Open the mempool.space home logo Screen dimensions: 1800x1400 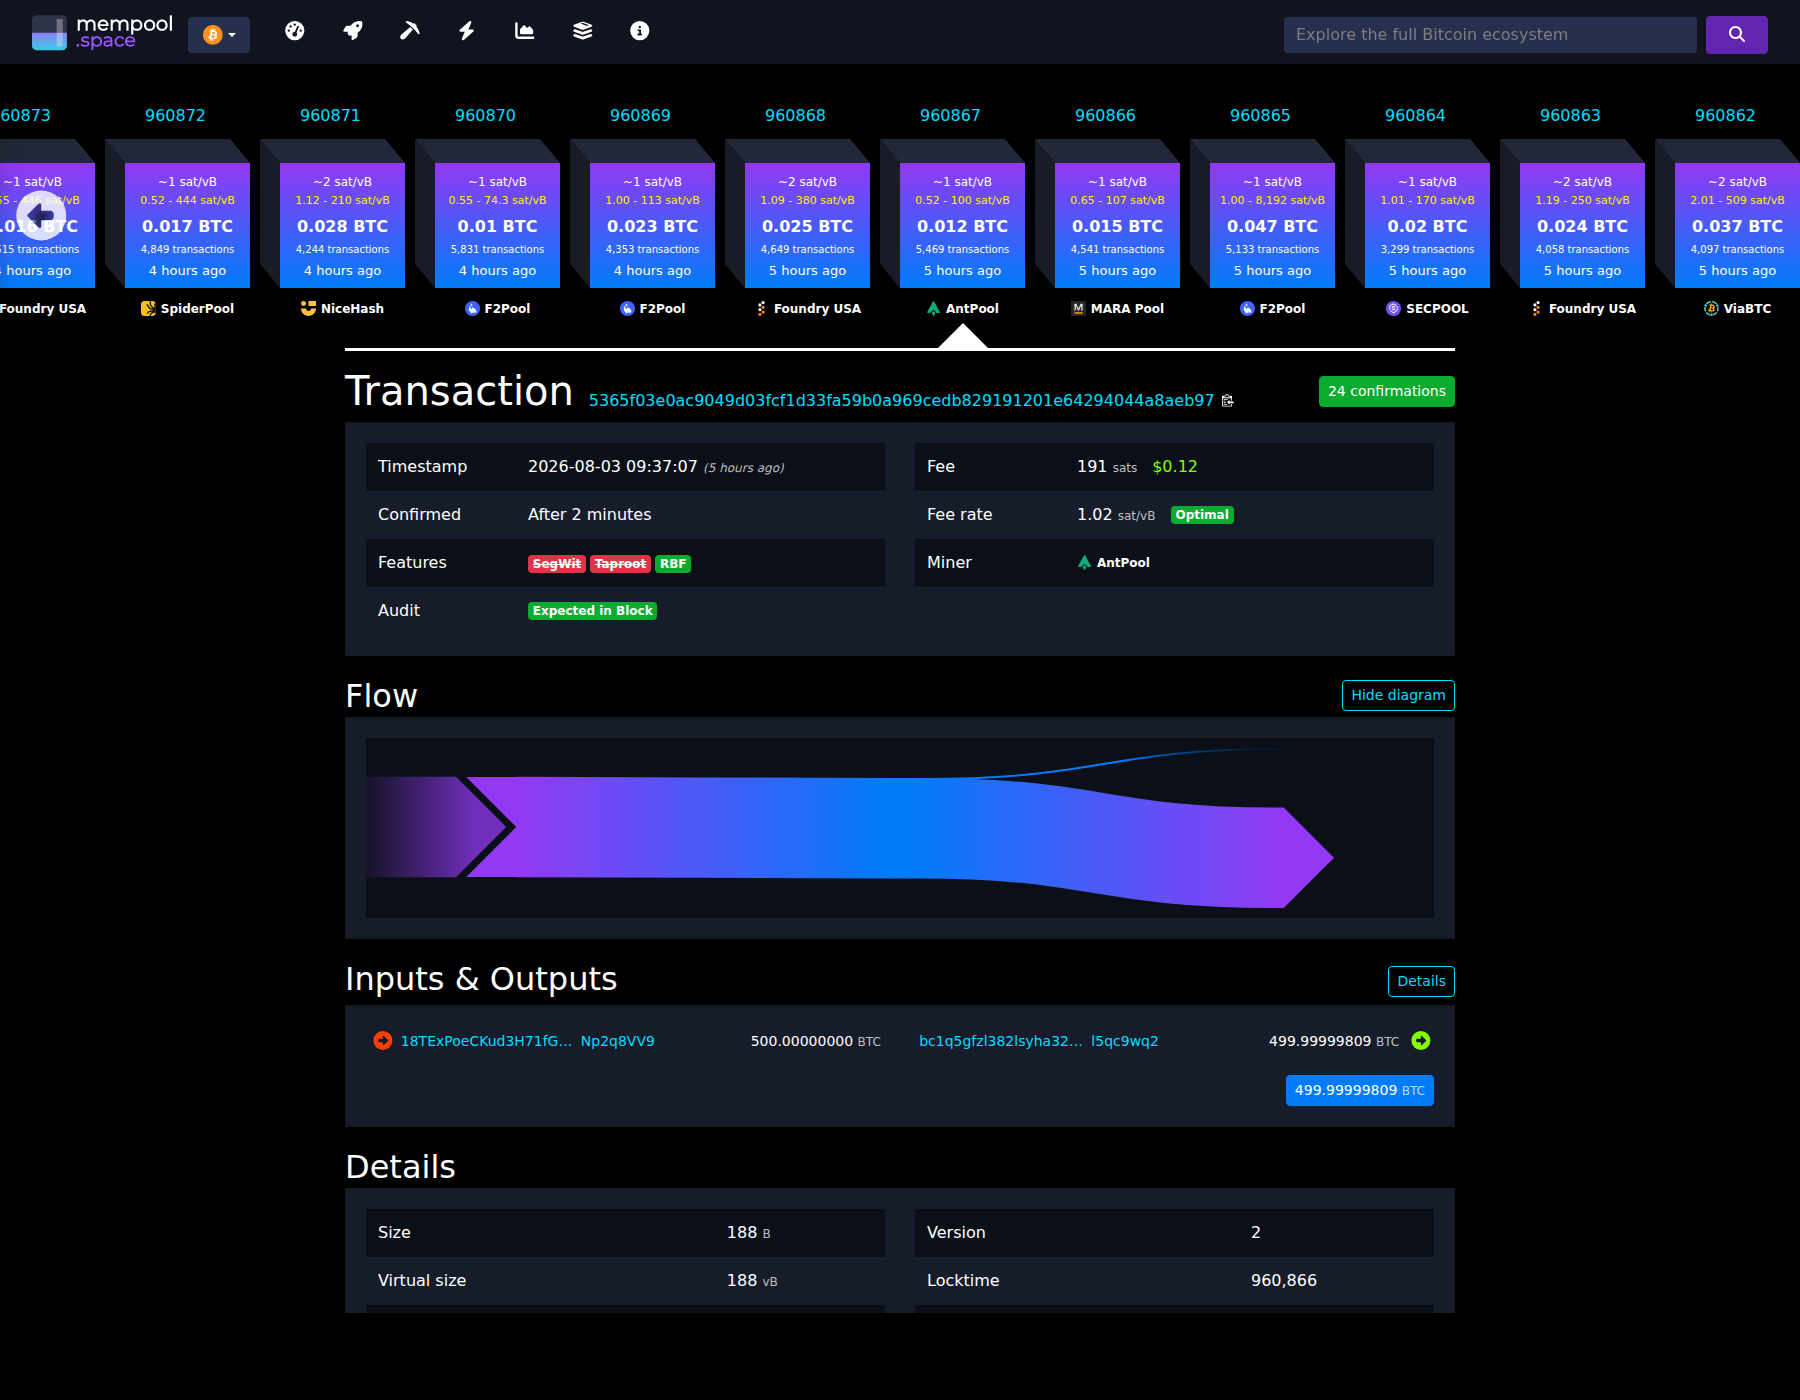(102, 32)
